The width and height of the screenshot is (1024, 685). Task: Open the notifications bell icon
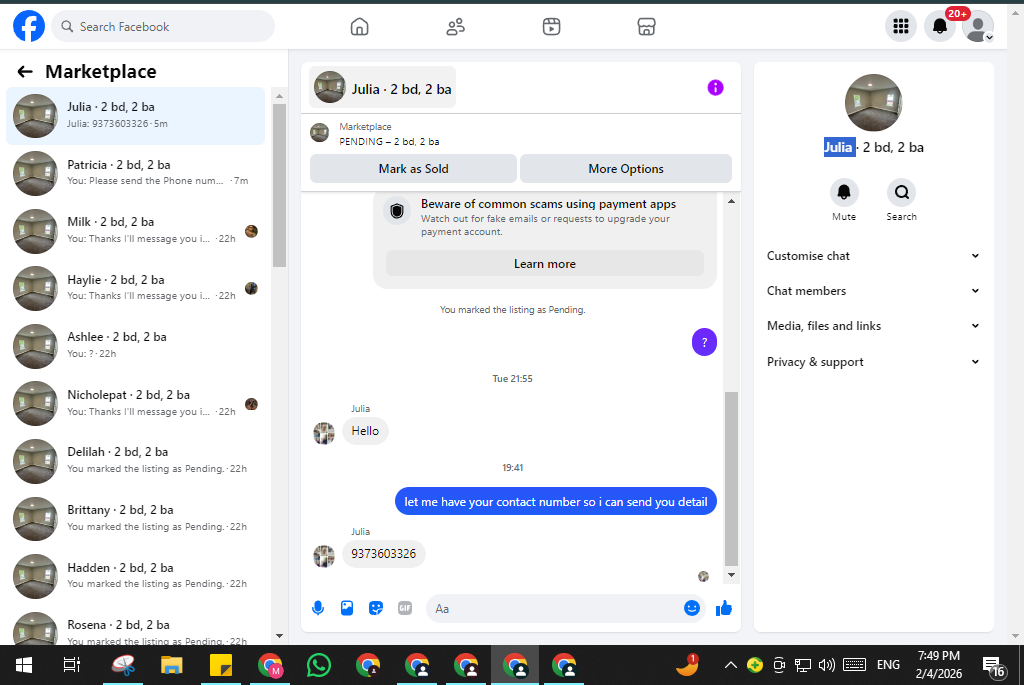tap(940, 26)
